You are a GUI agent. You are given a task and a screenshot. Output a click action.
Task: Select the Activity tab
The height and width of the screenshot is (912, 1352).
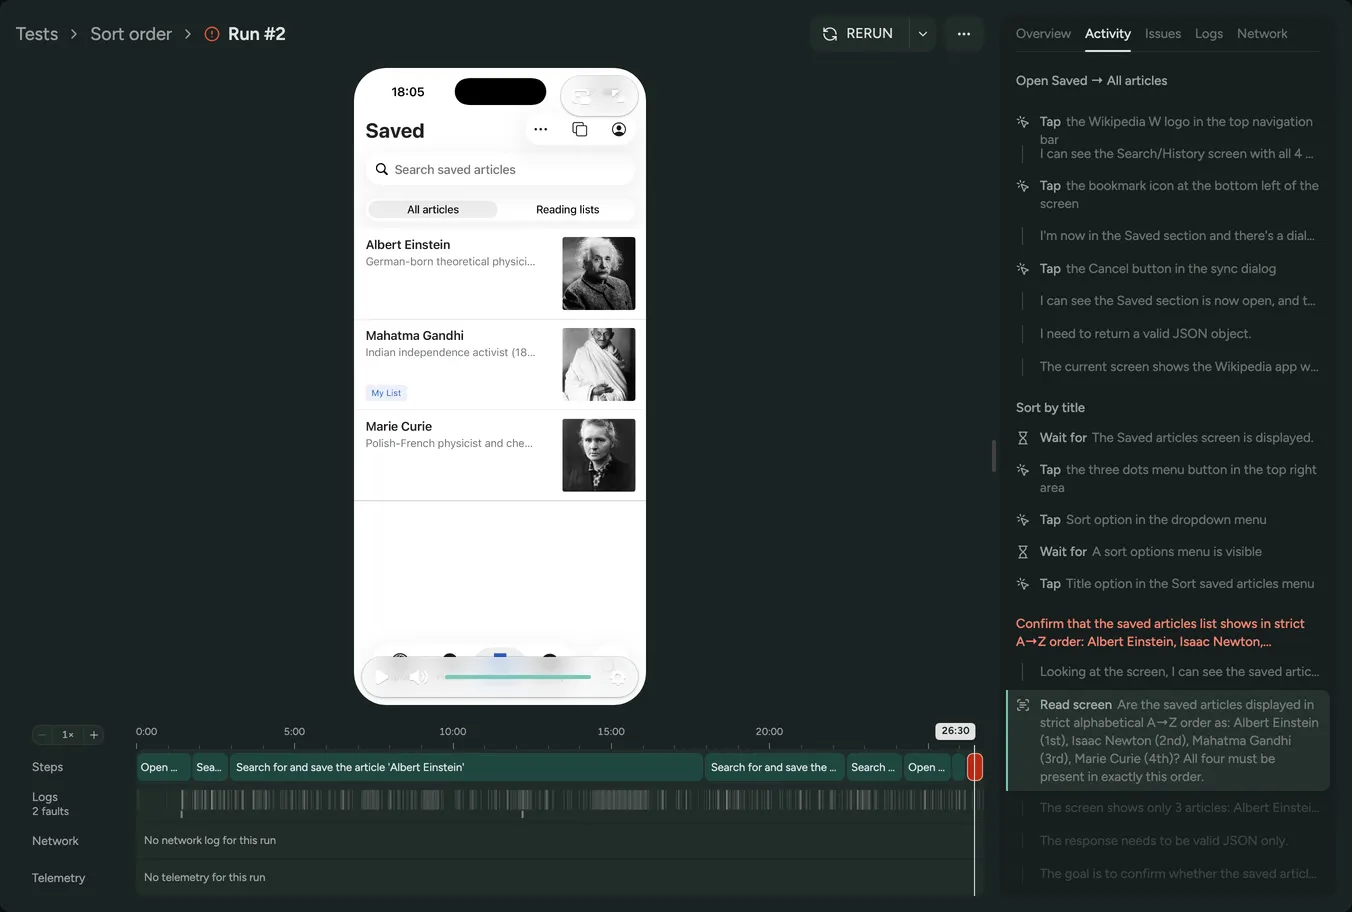[1108, 33]
